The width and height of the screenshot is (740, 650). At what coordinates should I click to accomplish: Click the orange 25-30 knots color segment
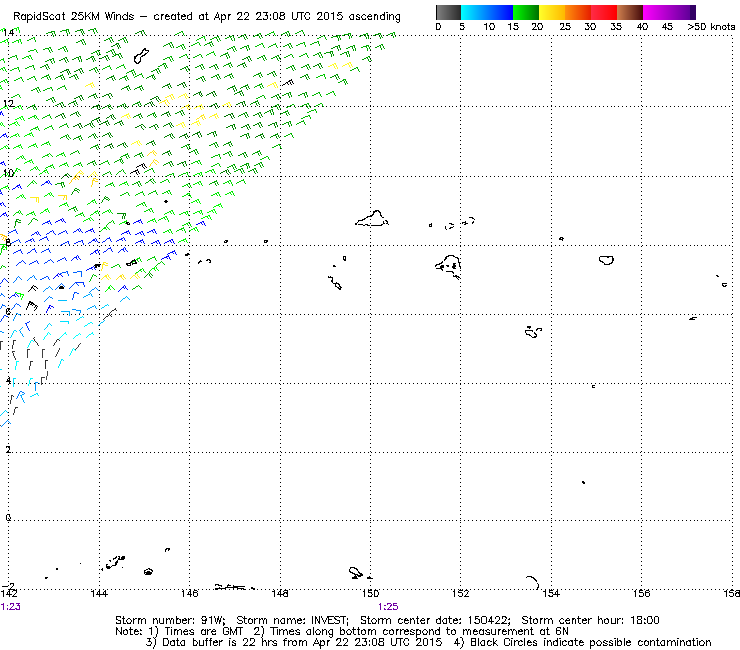coord(578,12)
